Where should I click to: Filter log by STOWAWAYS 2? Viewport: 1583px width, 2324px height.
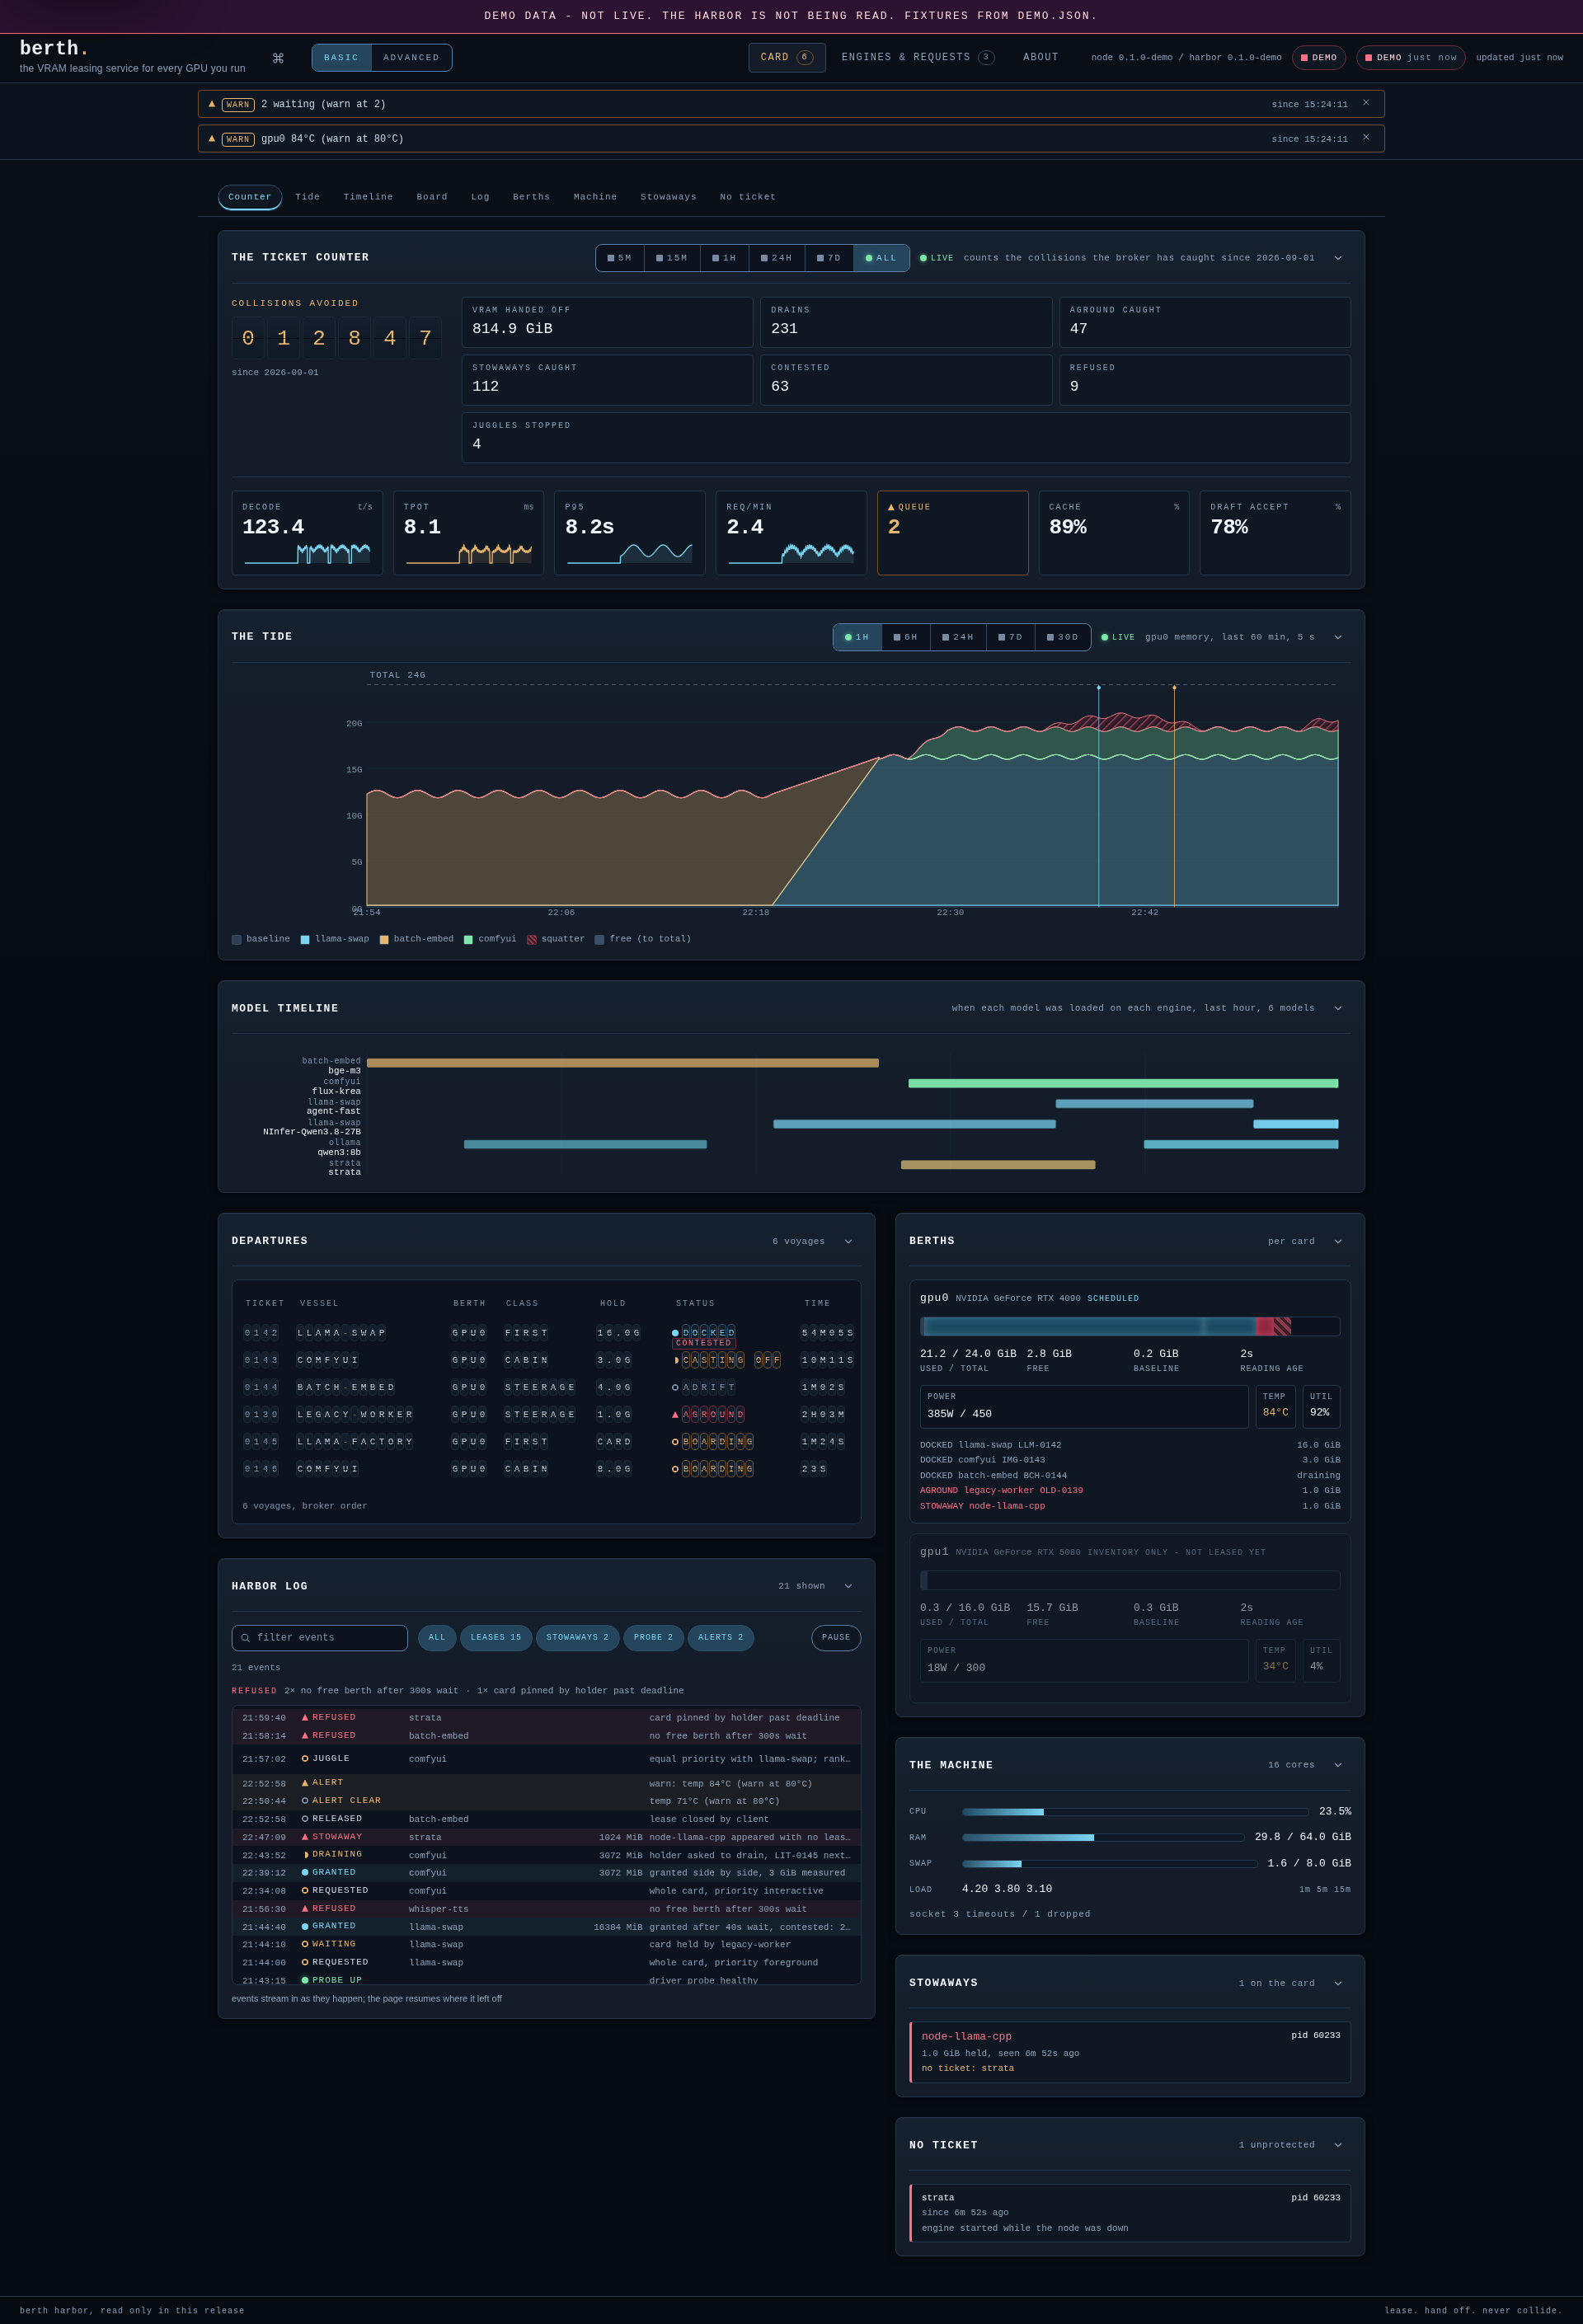point(577,1638)
